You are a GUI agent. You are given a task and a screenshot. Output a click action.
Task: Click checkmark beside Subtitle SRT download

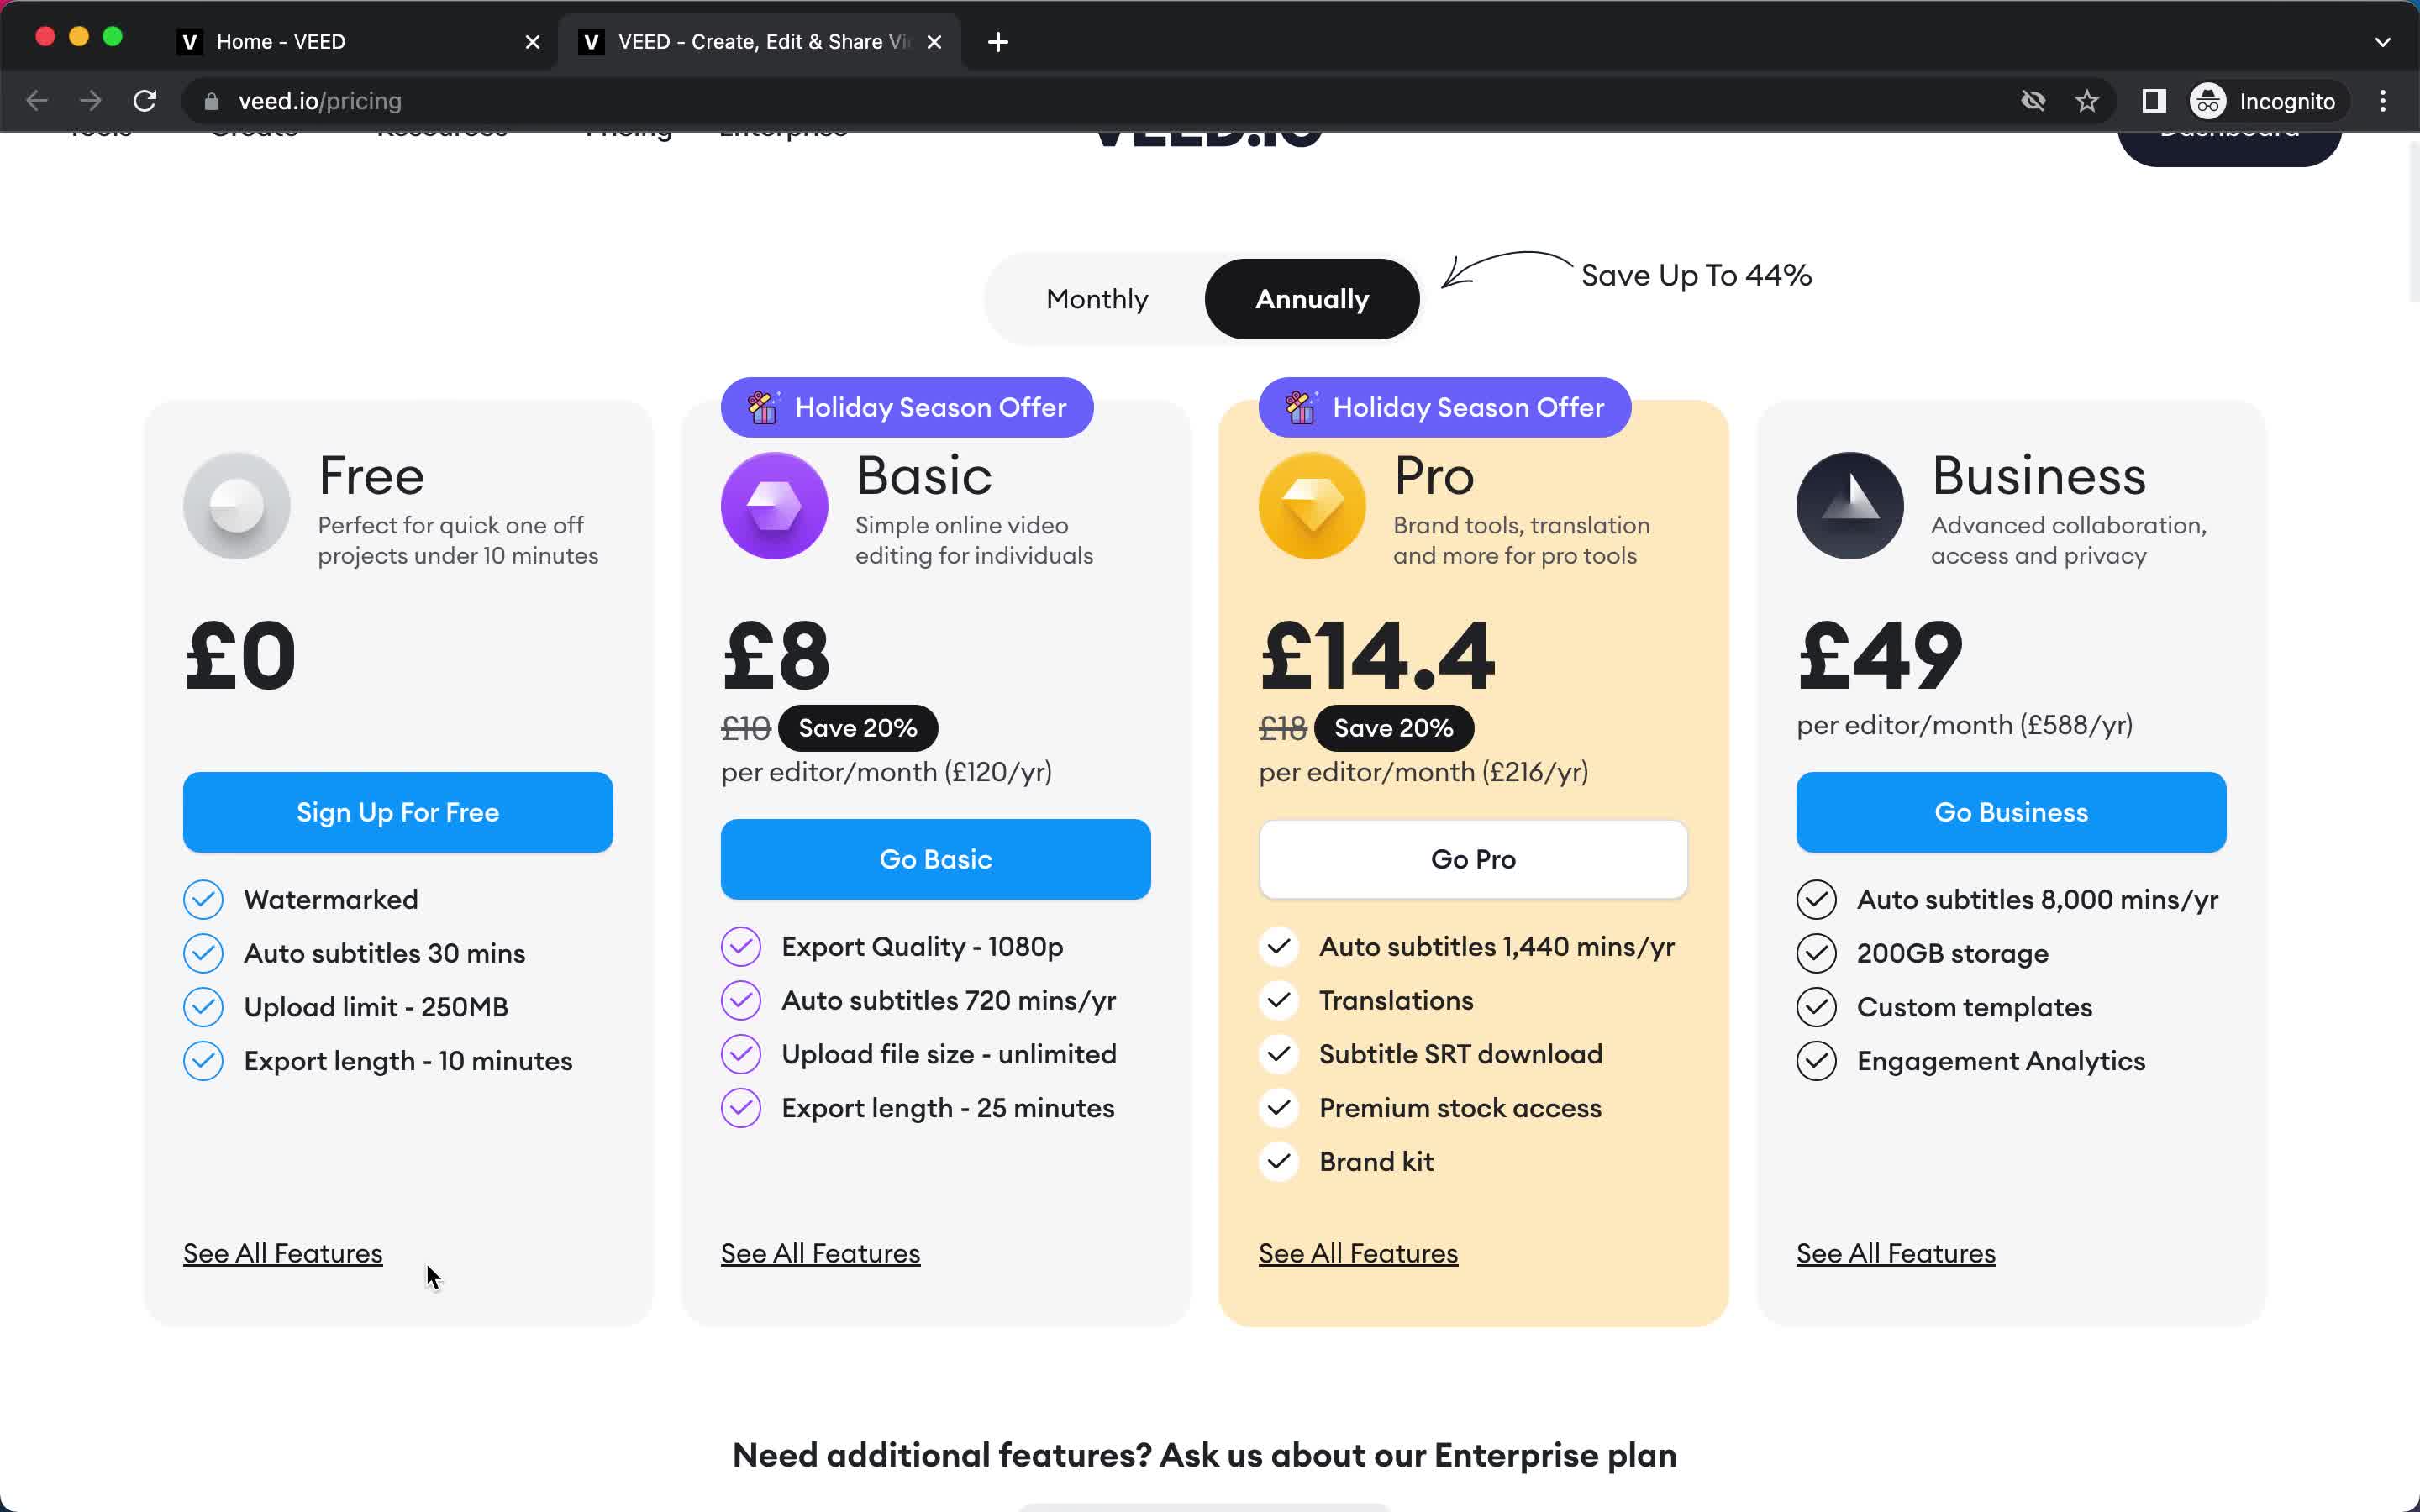(1279, 1054)
